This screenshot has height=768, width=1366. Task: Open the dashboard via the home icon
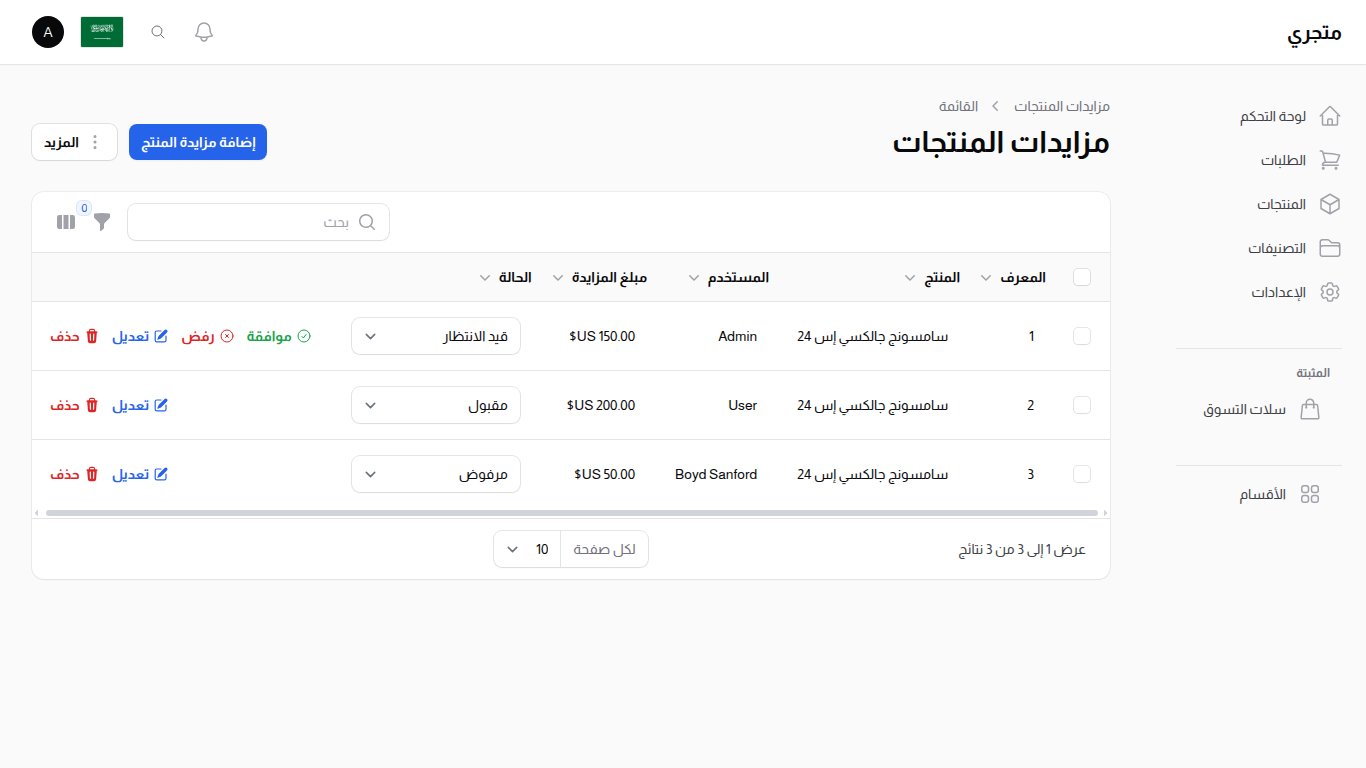1330,115
